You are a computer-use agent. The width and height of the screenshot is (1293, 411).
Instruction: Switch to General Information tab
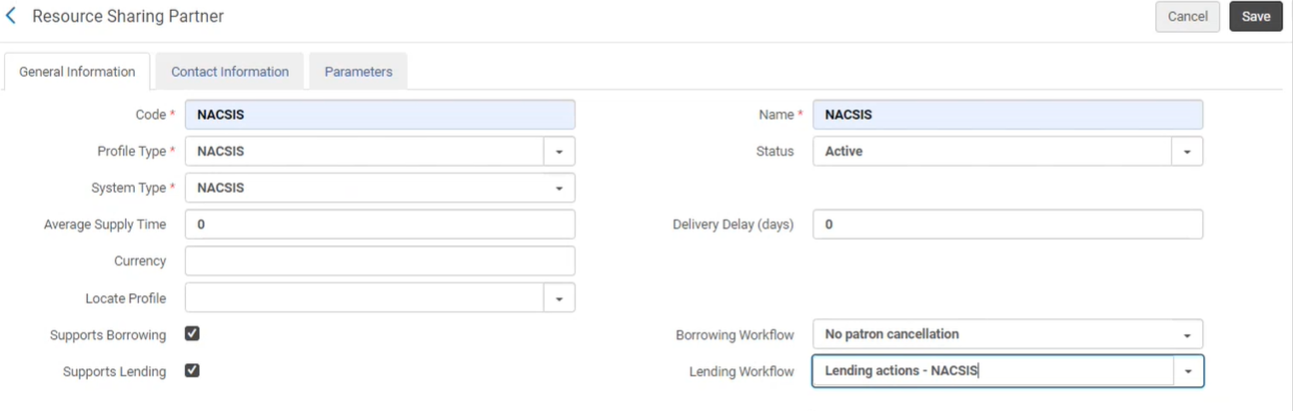point(77,72)
